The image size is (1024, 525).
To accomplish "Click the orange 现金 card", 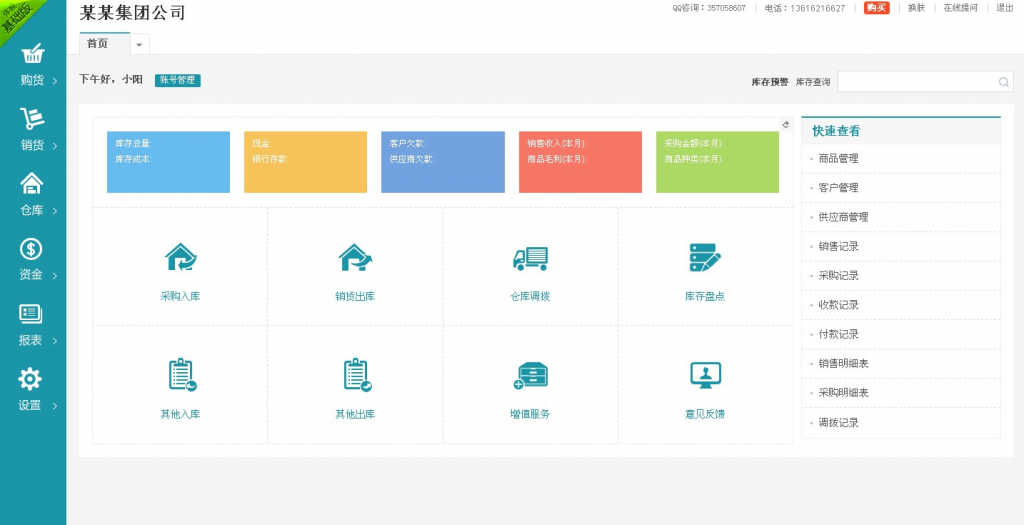I will [306, 162].
